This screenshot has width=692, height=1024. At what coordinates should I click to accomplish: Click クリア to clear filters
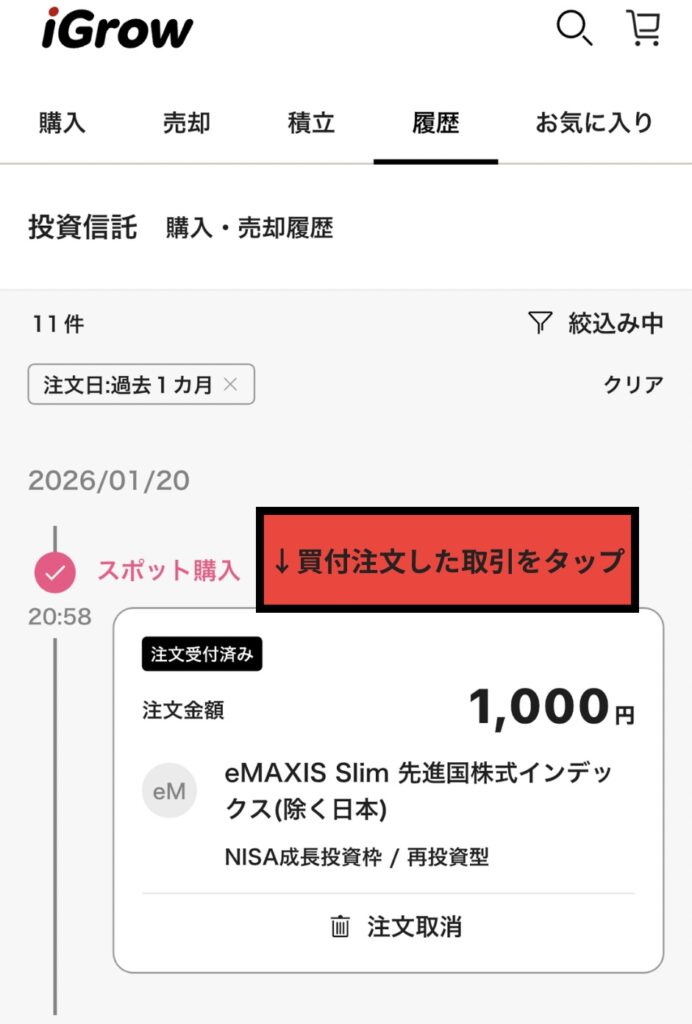[633, 385]
